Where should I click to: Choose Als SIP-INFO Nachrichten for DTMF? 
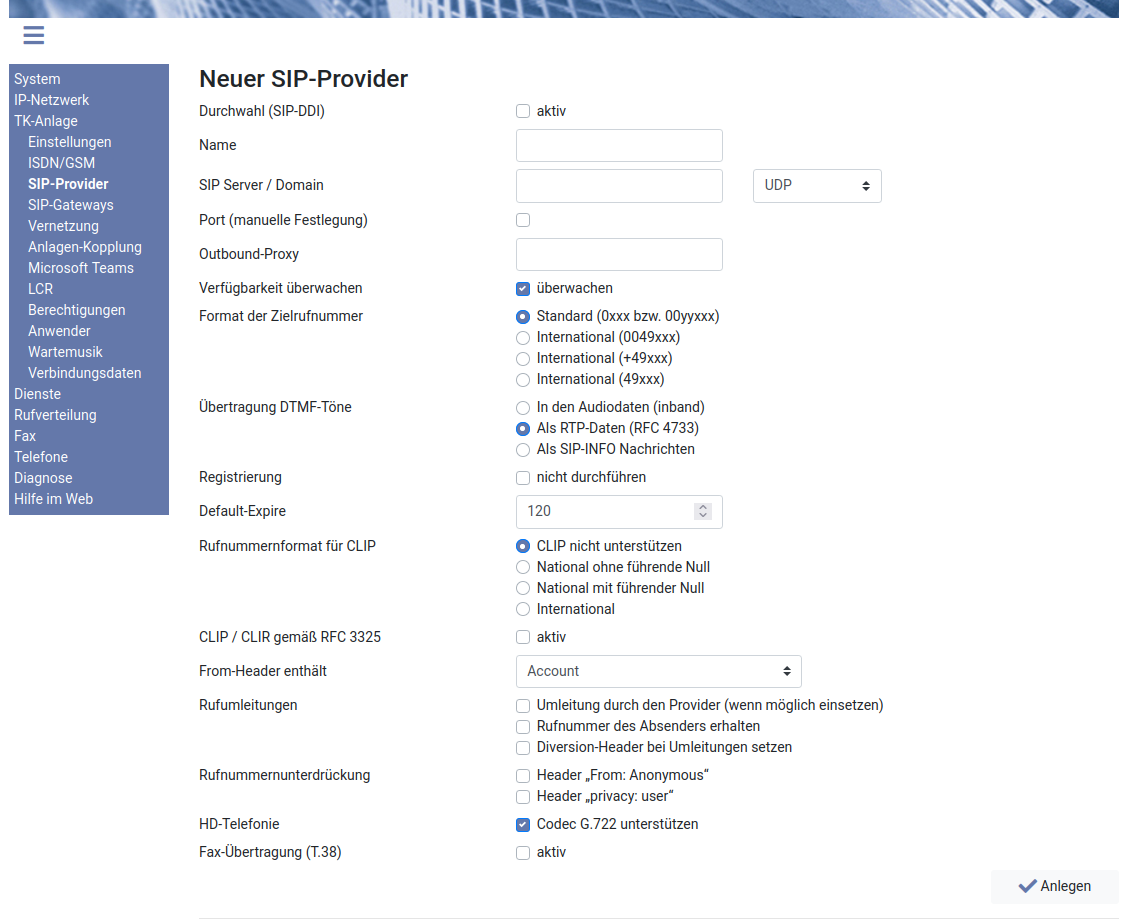pos(523,450)
